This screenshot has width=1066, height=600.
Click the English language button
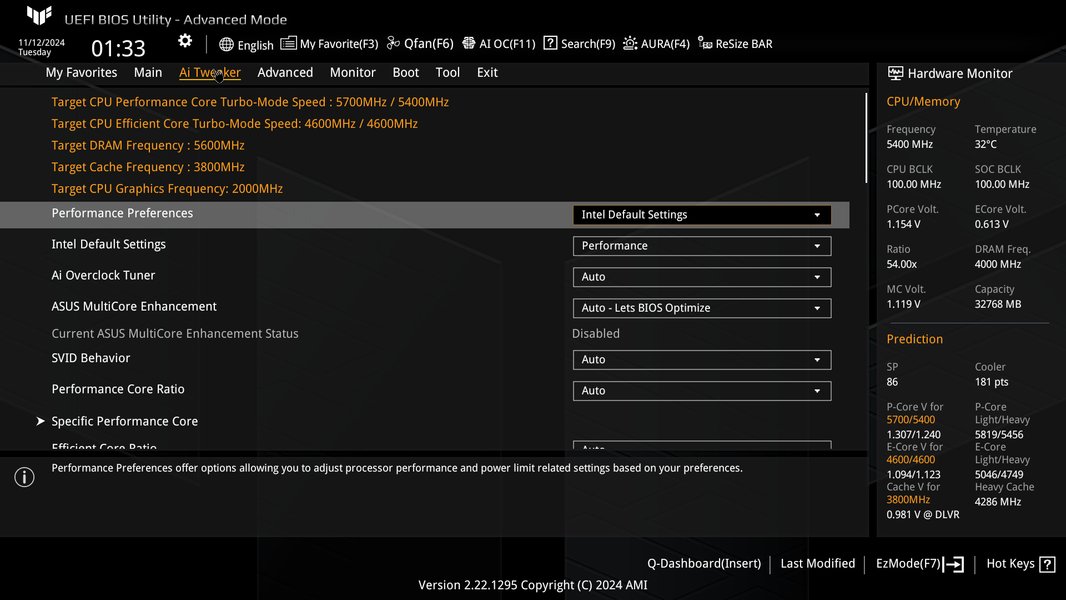pos(256,45)
